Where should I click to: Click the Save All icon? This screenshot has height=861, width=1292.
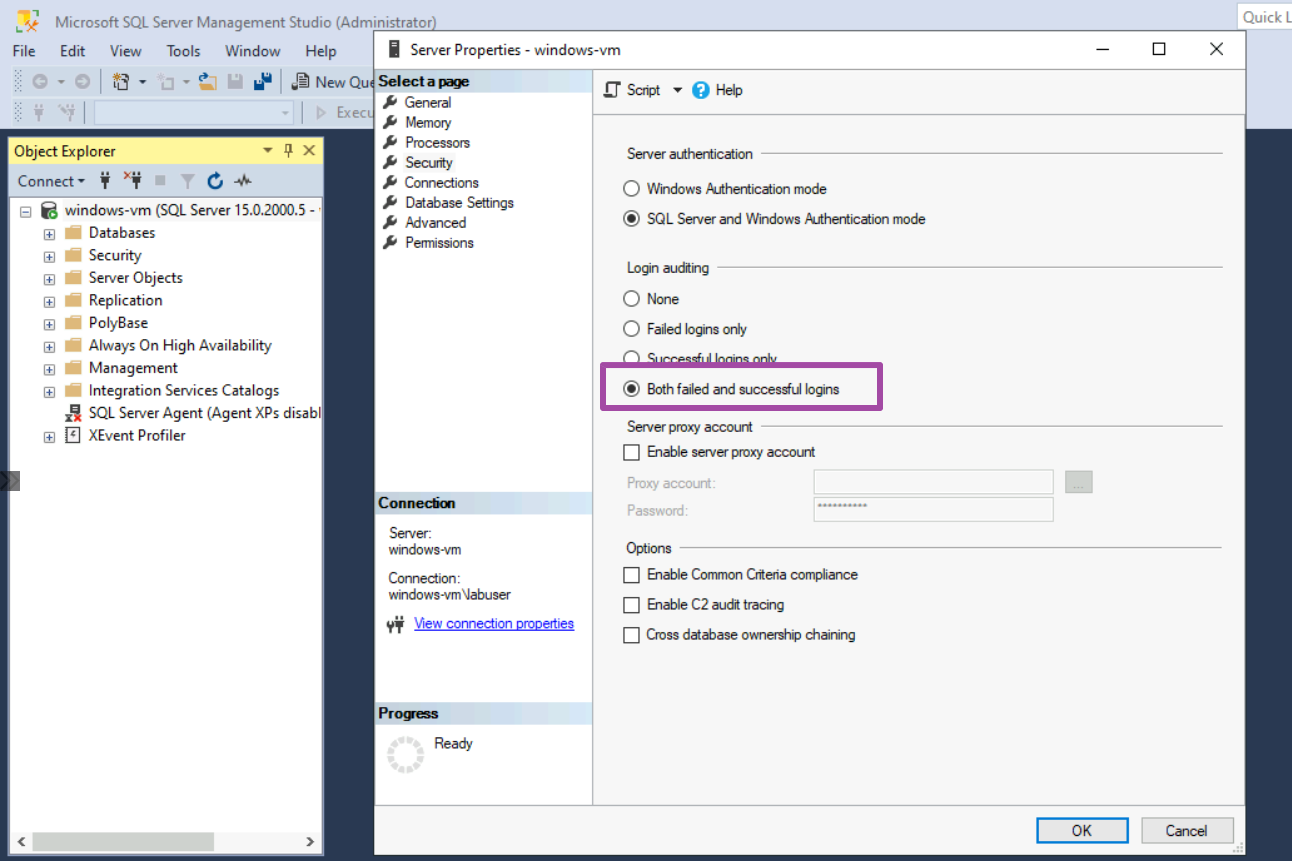click(x=263, y=82)
